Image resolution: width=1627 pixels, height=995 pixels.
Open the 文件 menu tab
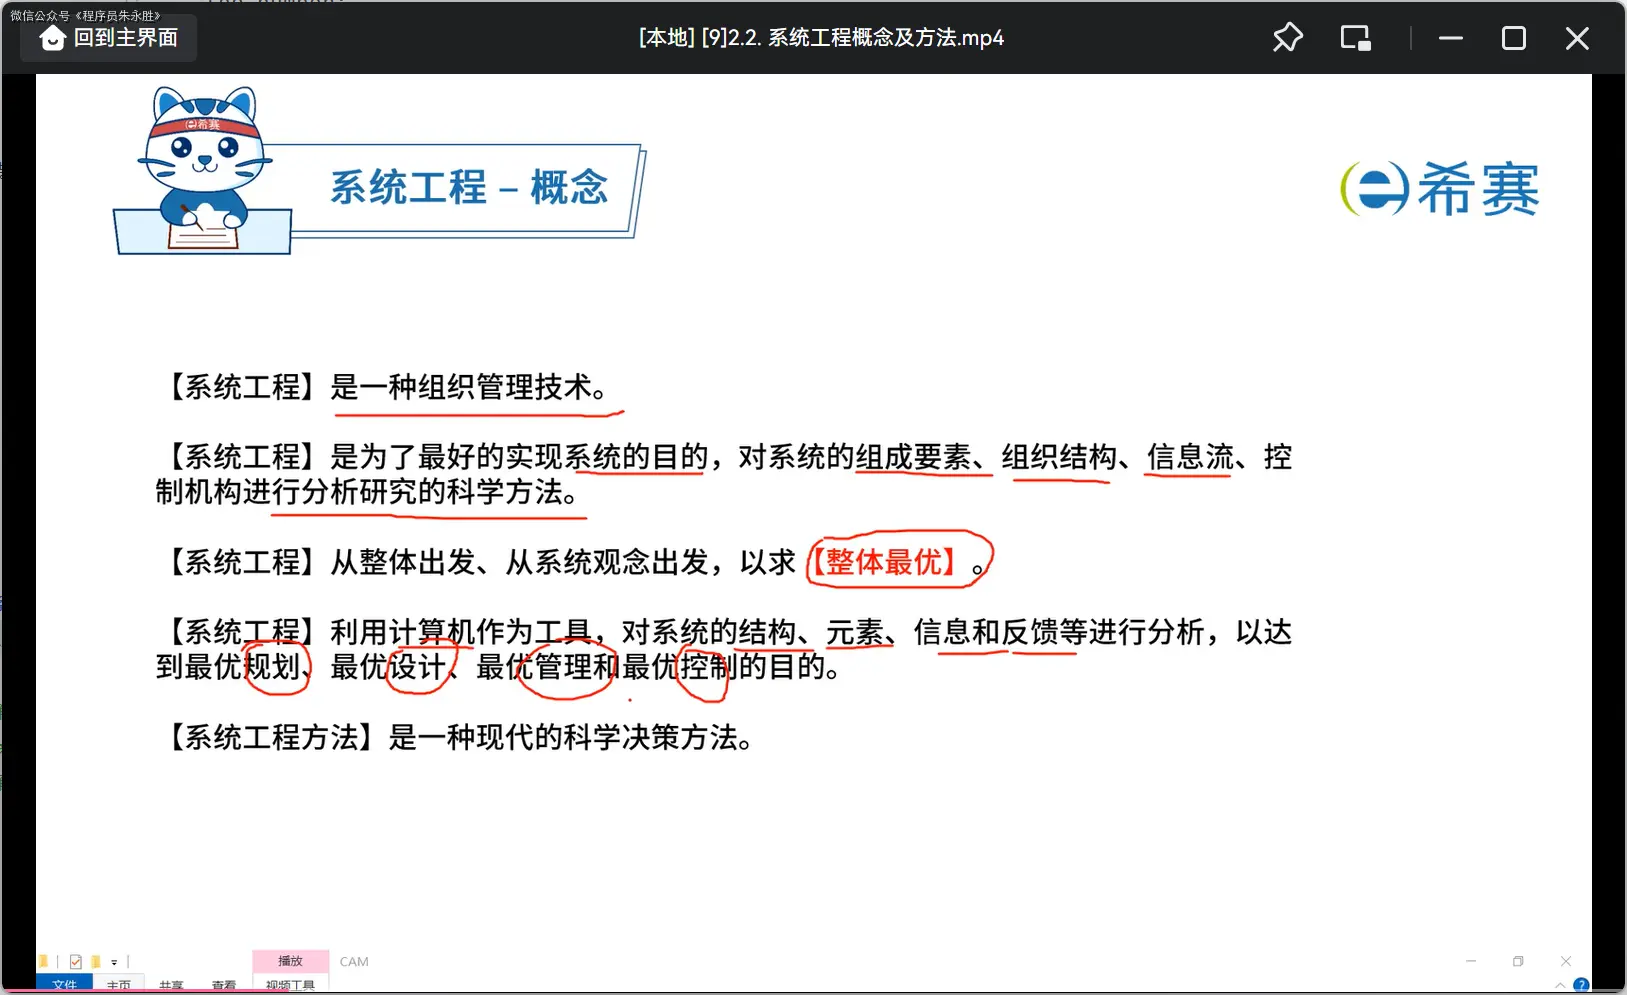(x=64, y=985)
